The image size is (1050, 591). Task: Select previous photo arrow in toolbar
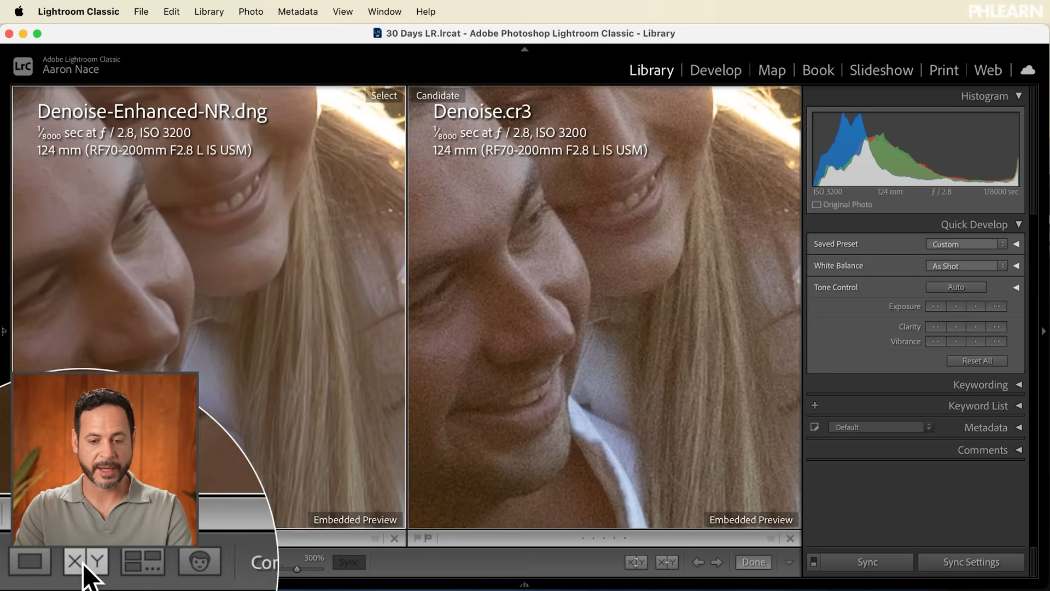click(698, 562)
